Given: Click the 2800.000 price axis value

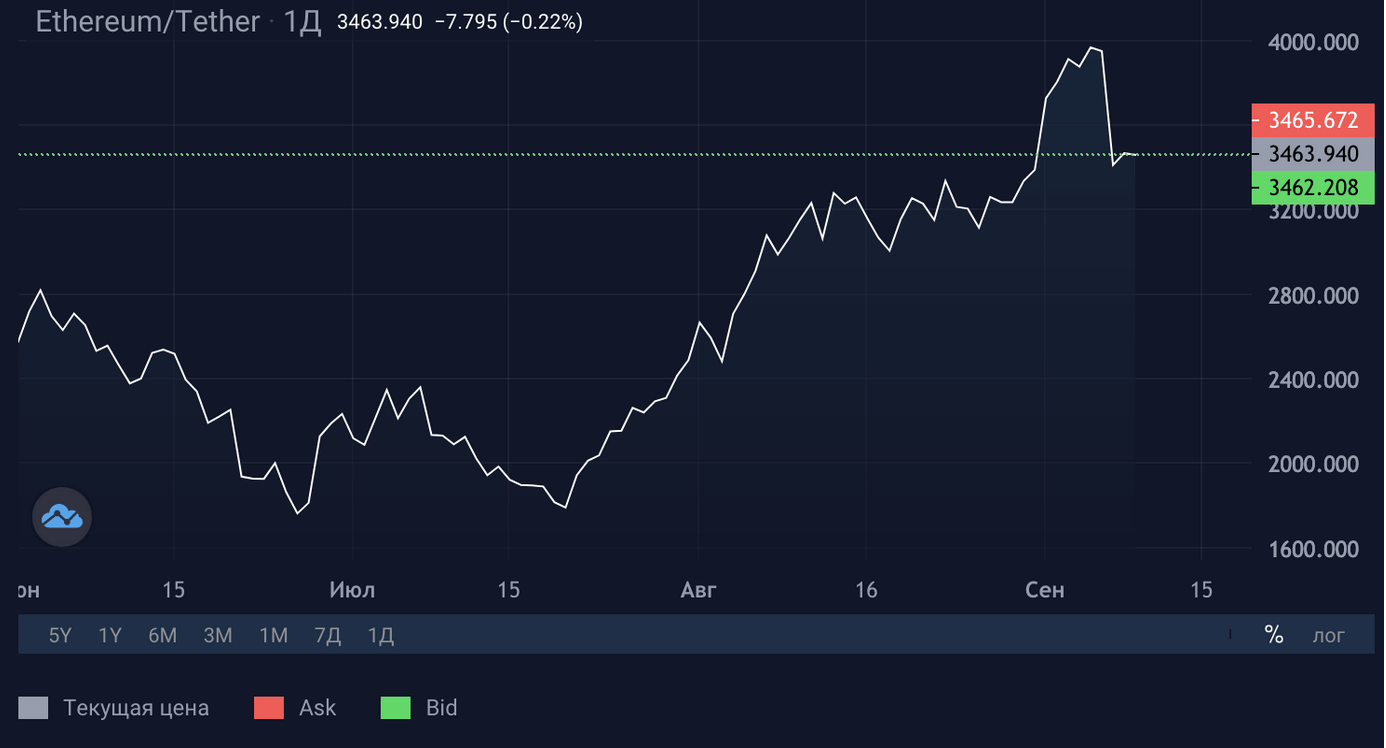Looking at the screenshot, I should pos(1313,296).
